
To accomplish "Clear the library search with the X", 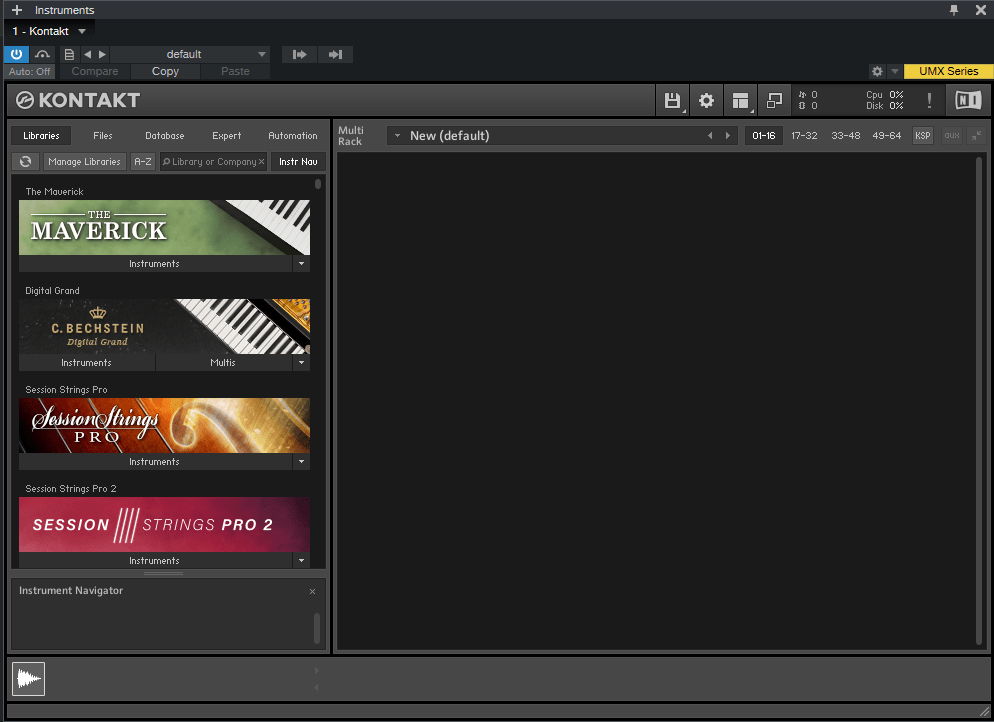I will (261, 162).
